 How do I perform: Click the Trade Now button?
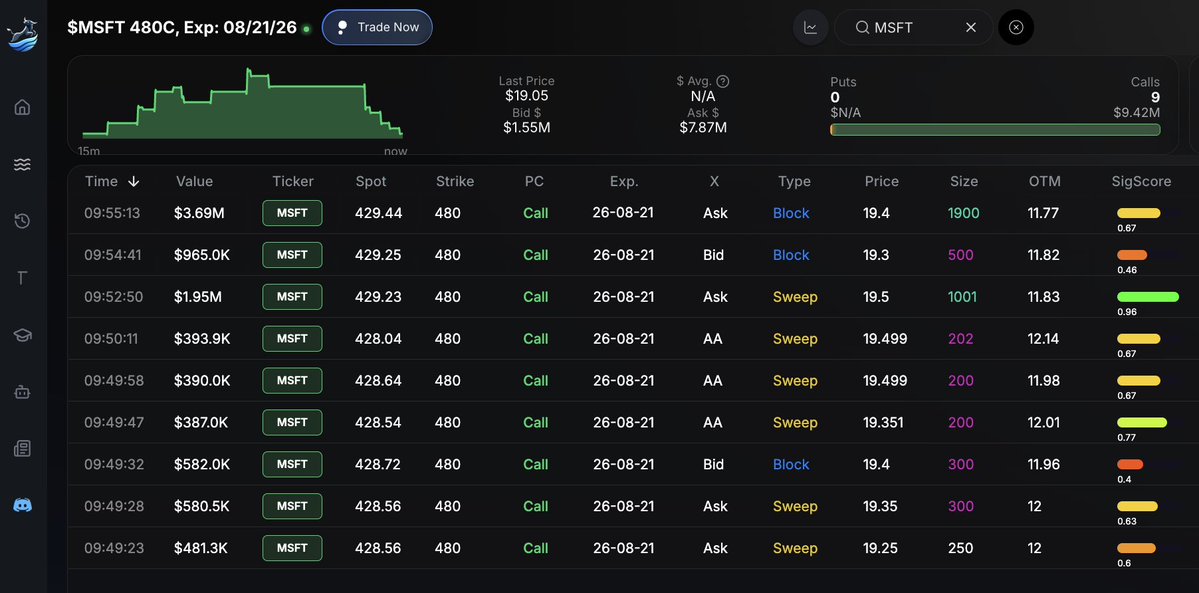(377, 28)
